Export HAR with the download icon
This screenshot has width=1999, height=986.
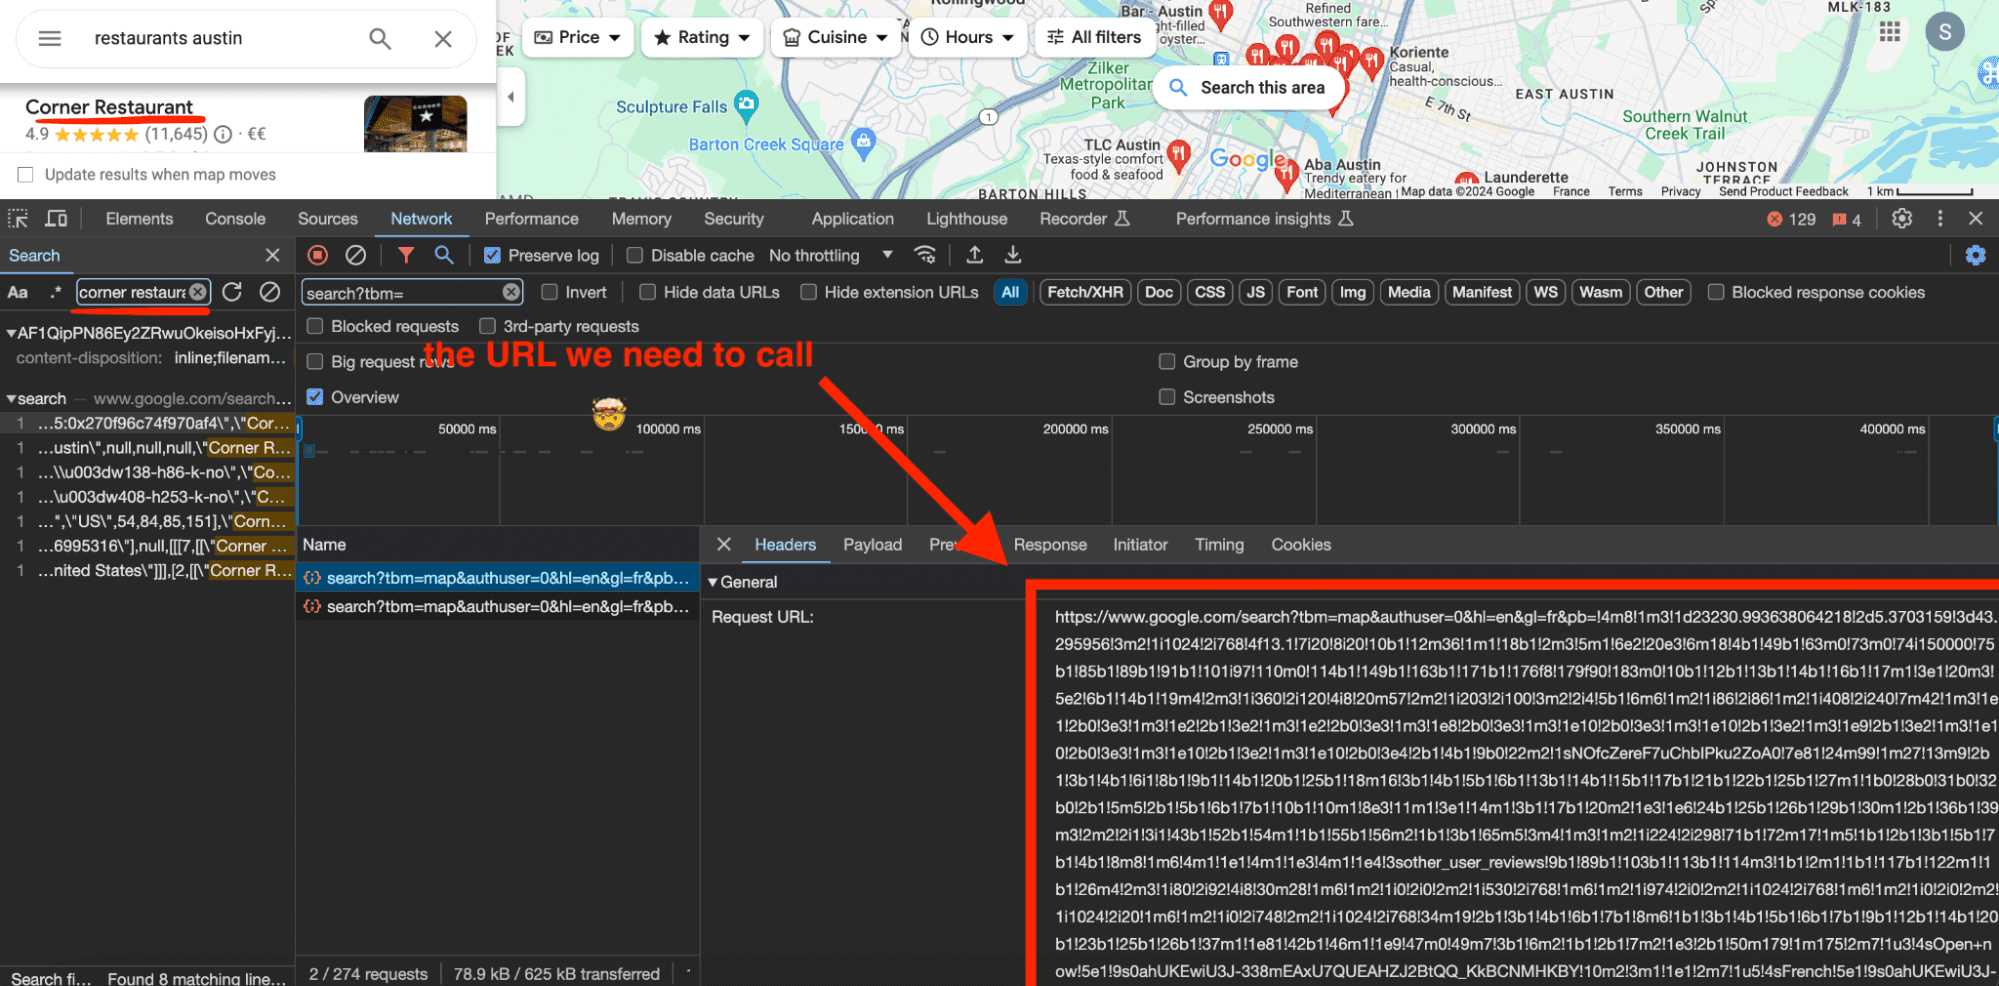pos(1012,255)
